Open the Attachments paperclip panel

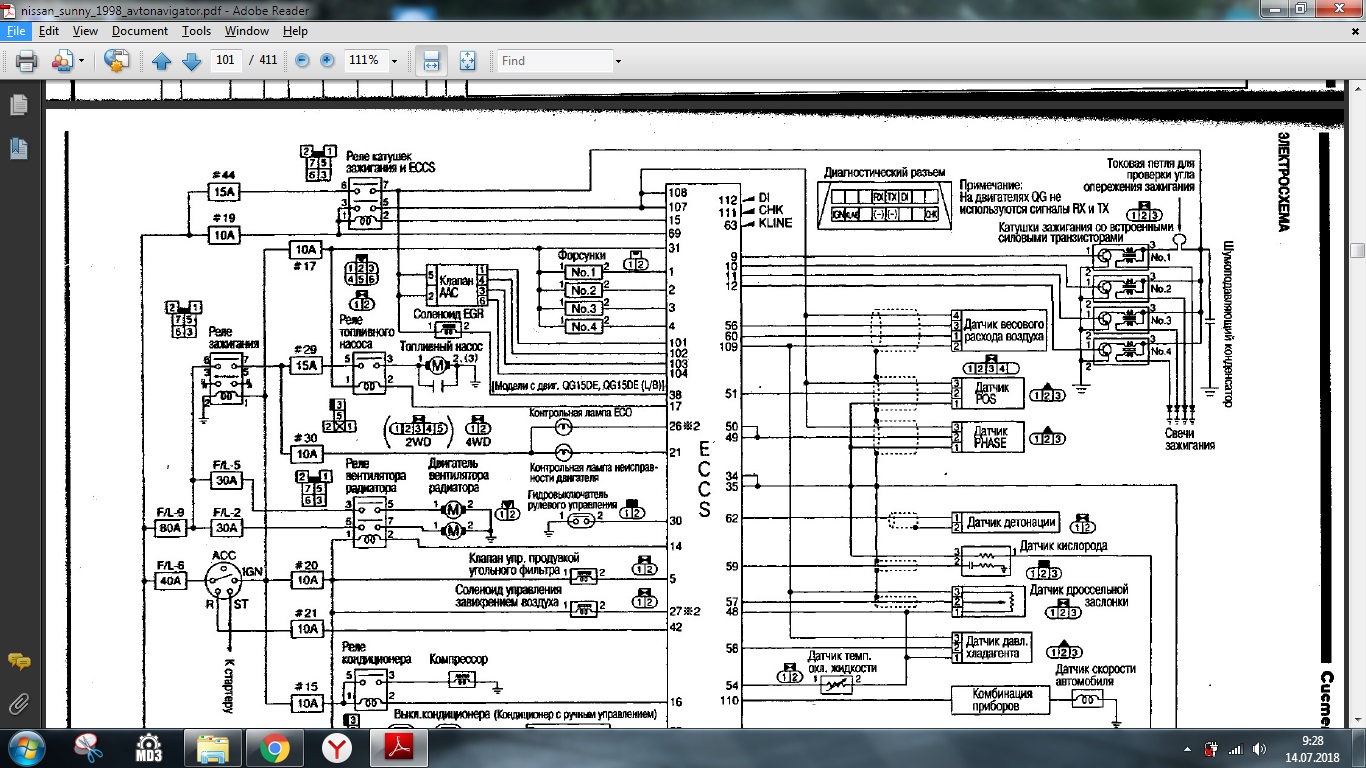click(18, 704)
